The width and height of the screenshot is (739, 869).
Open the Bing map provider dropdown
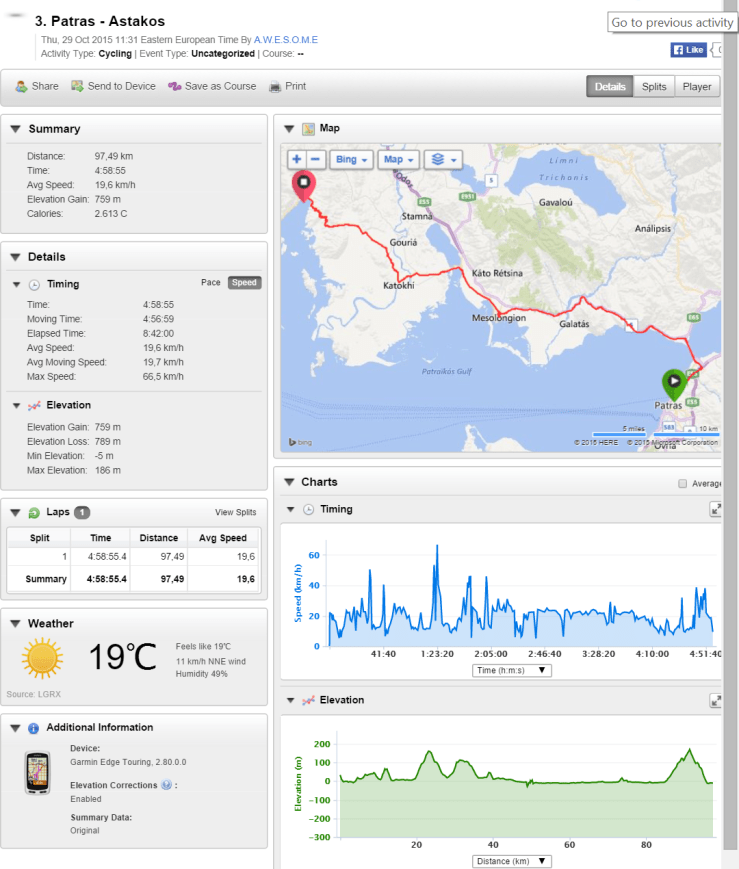click(351, 159)
